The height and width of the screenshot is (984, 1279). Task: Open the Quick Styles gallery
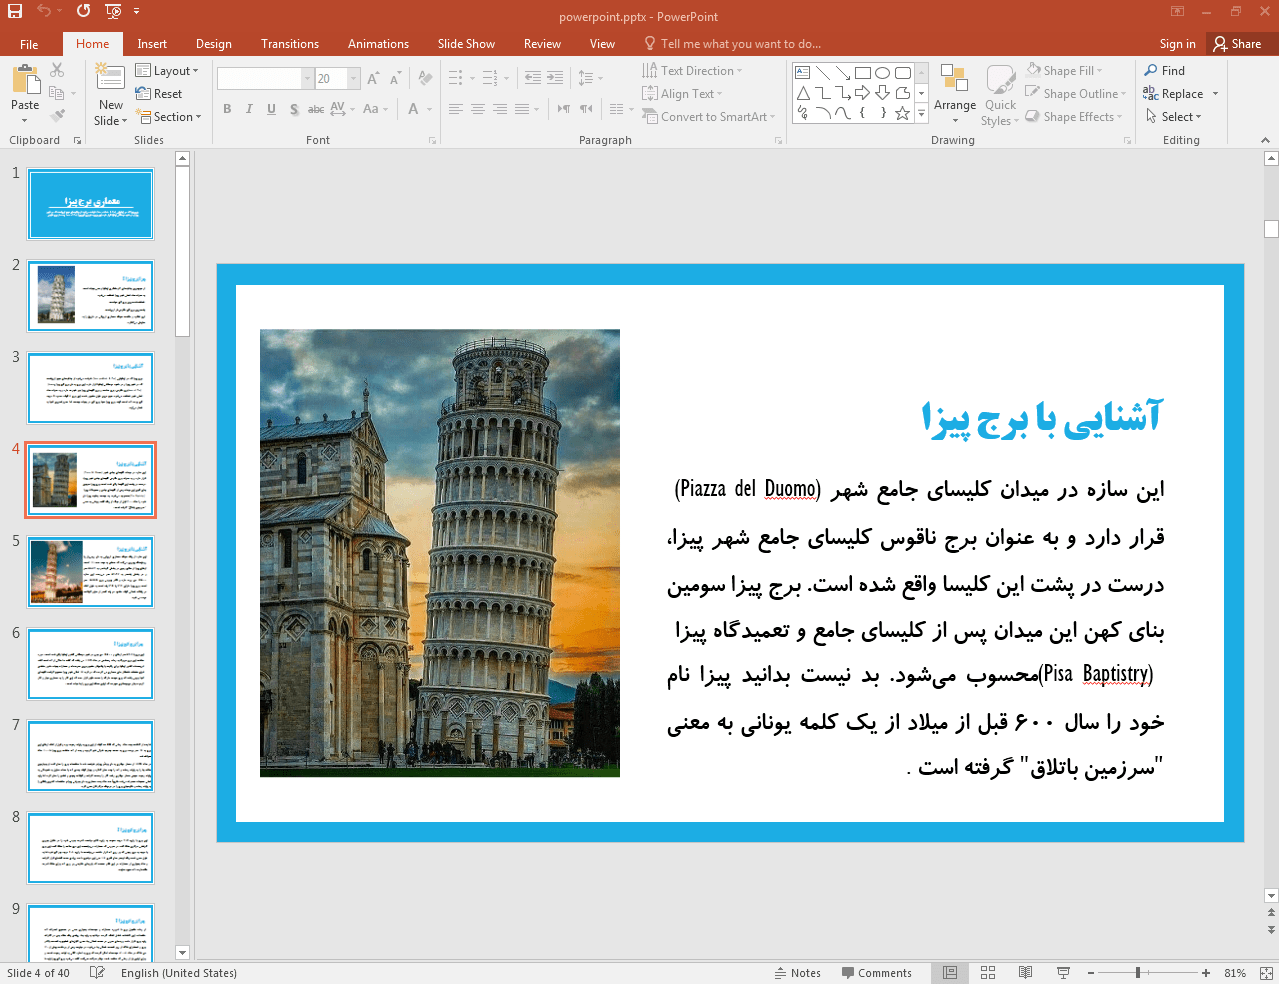coord(1000,96)
